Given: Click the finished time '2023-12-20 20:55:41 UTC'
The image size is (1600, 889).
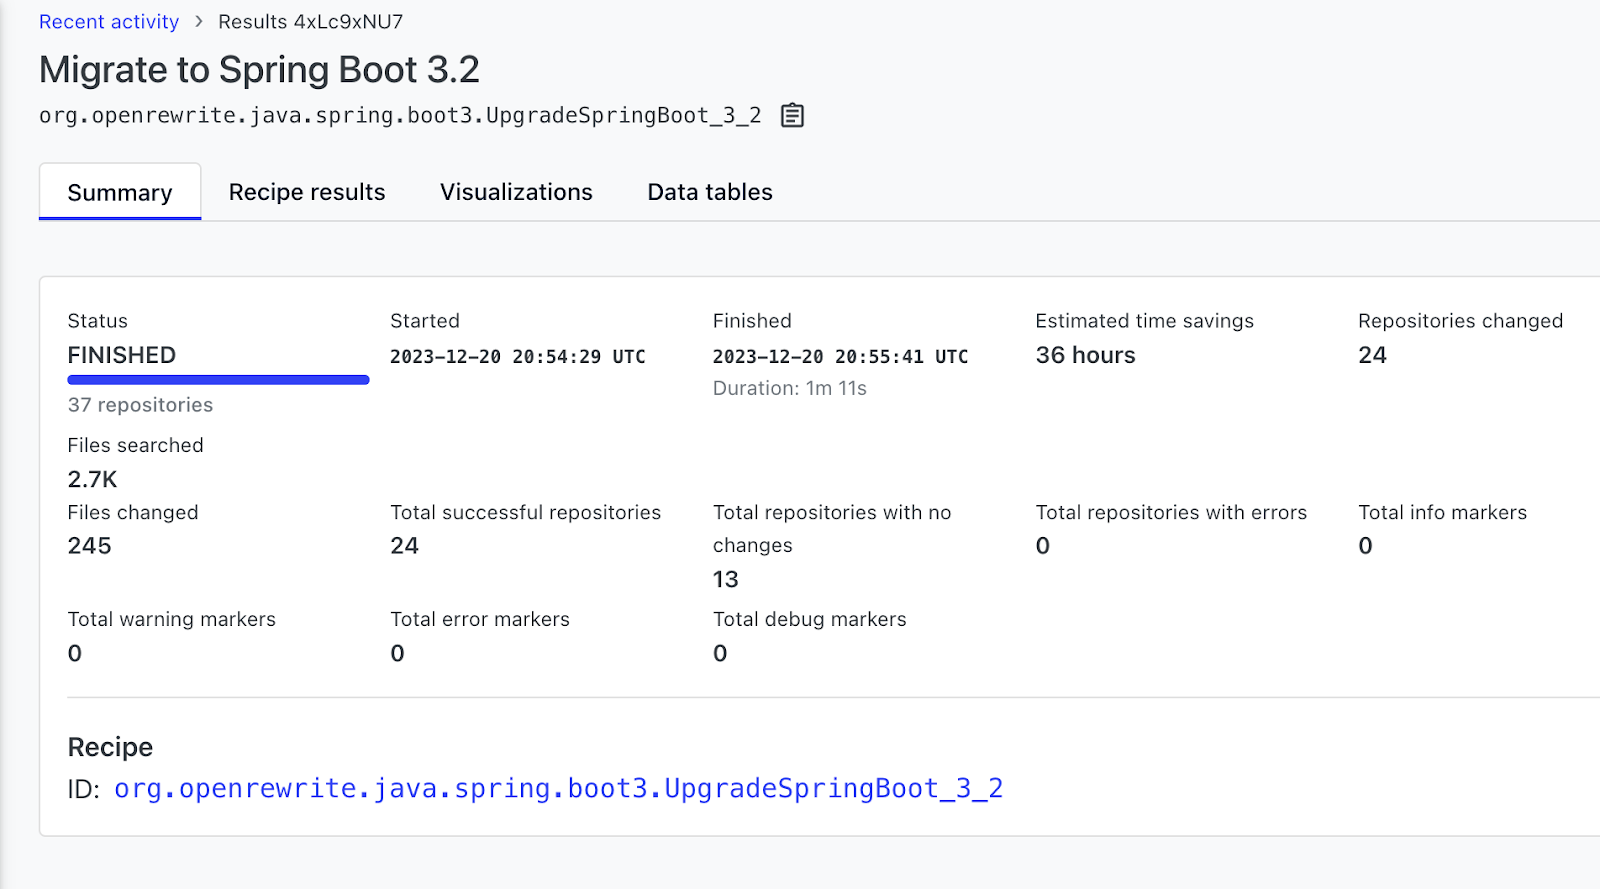Looking at the screenshot, I should [840, 356].
